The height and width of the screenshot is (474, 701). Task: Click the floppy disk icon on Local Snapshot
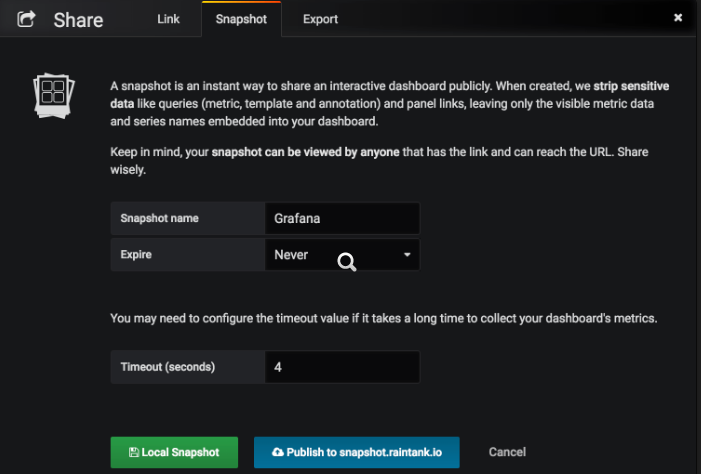[134, 452]
